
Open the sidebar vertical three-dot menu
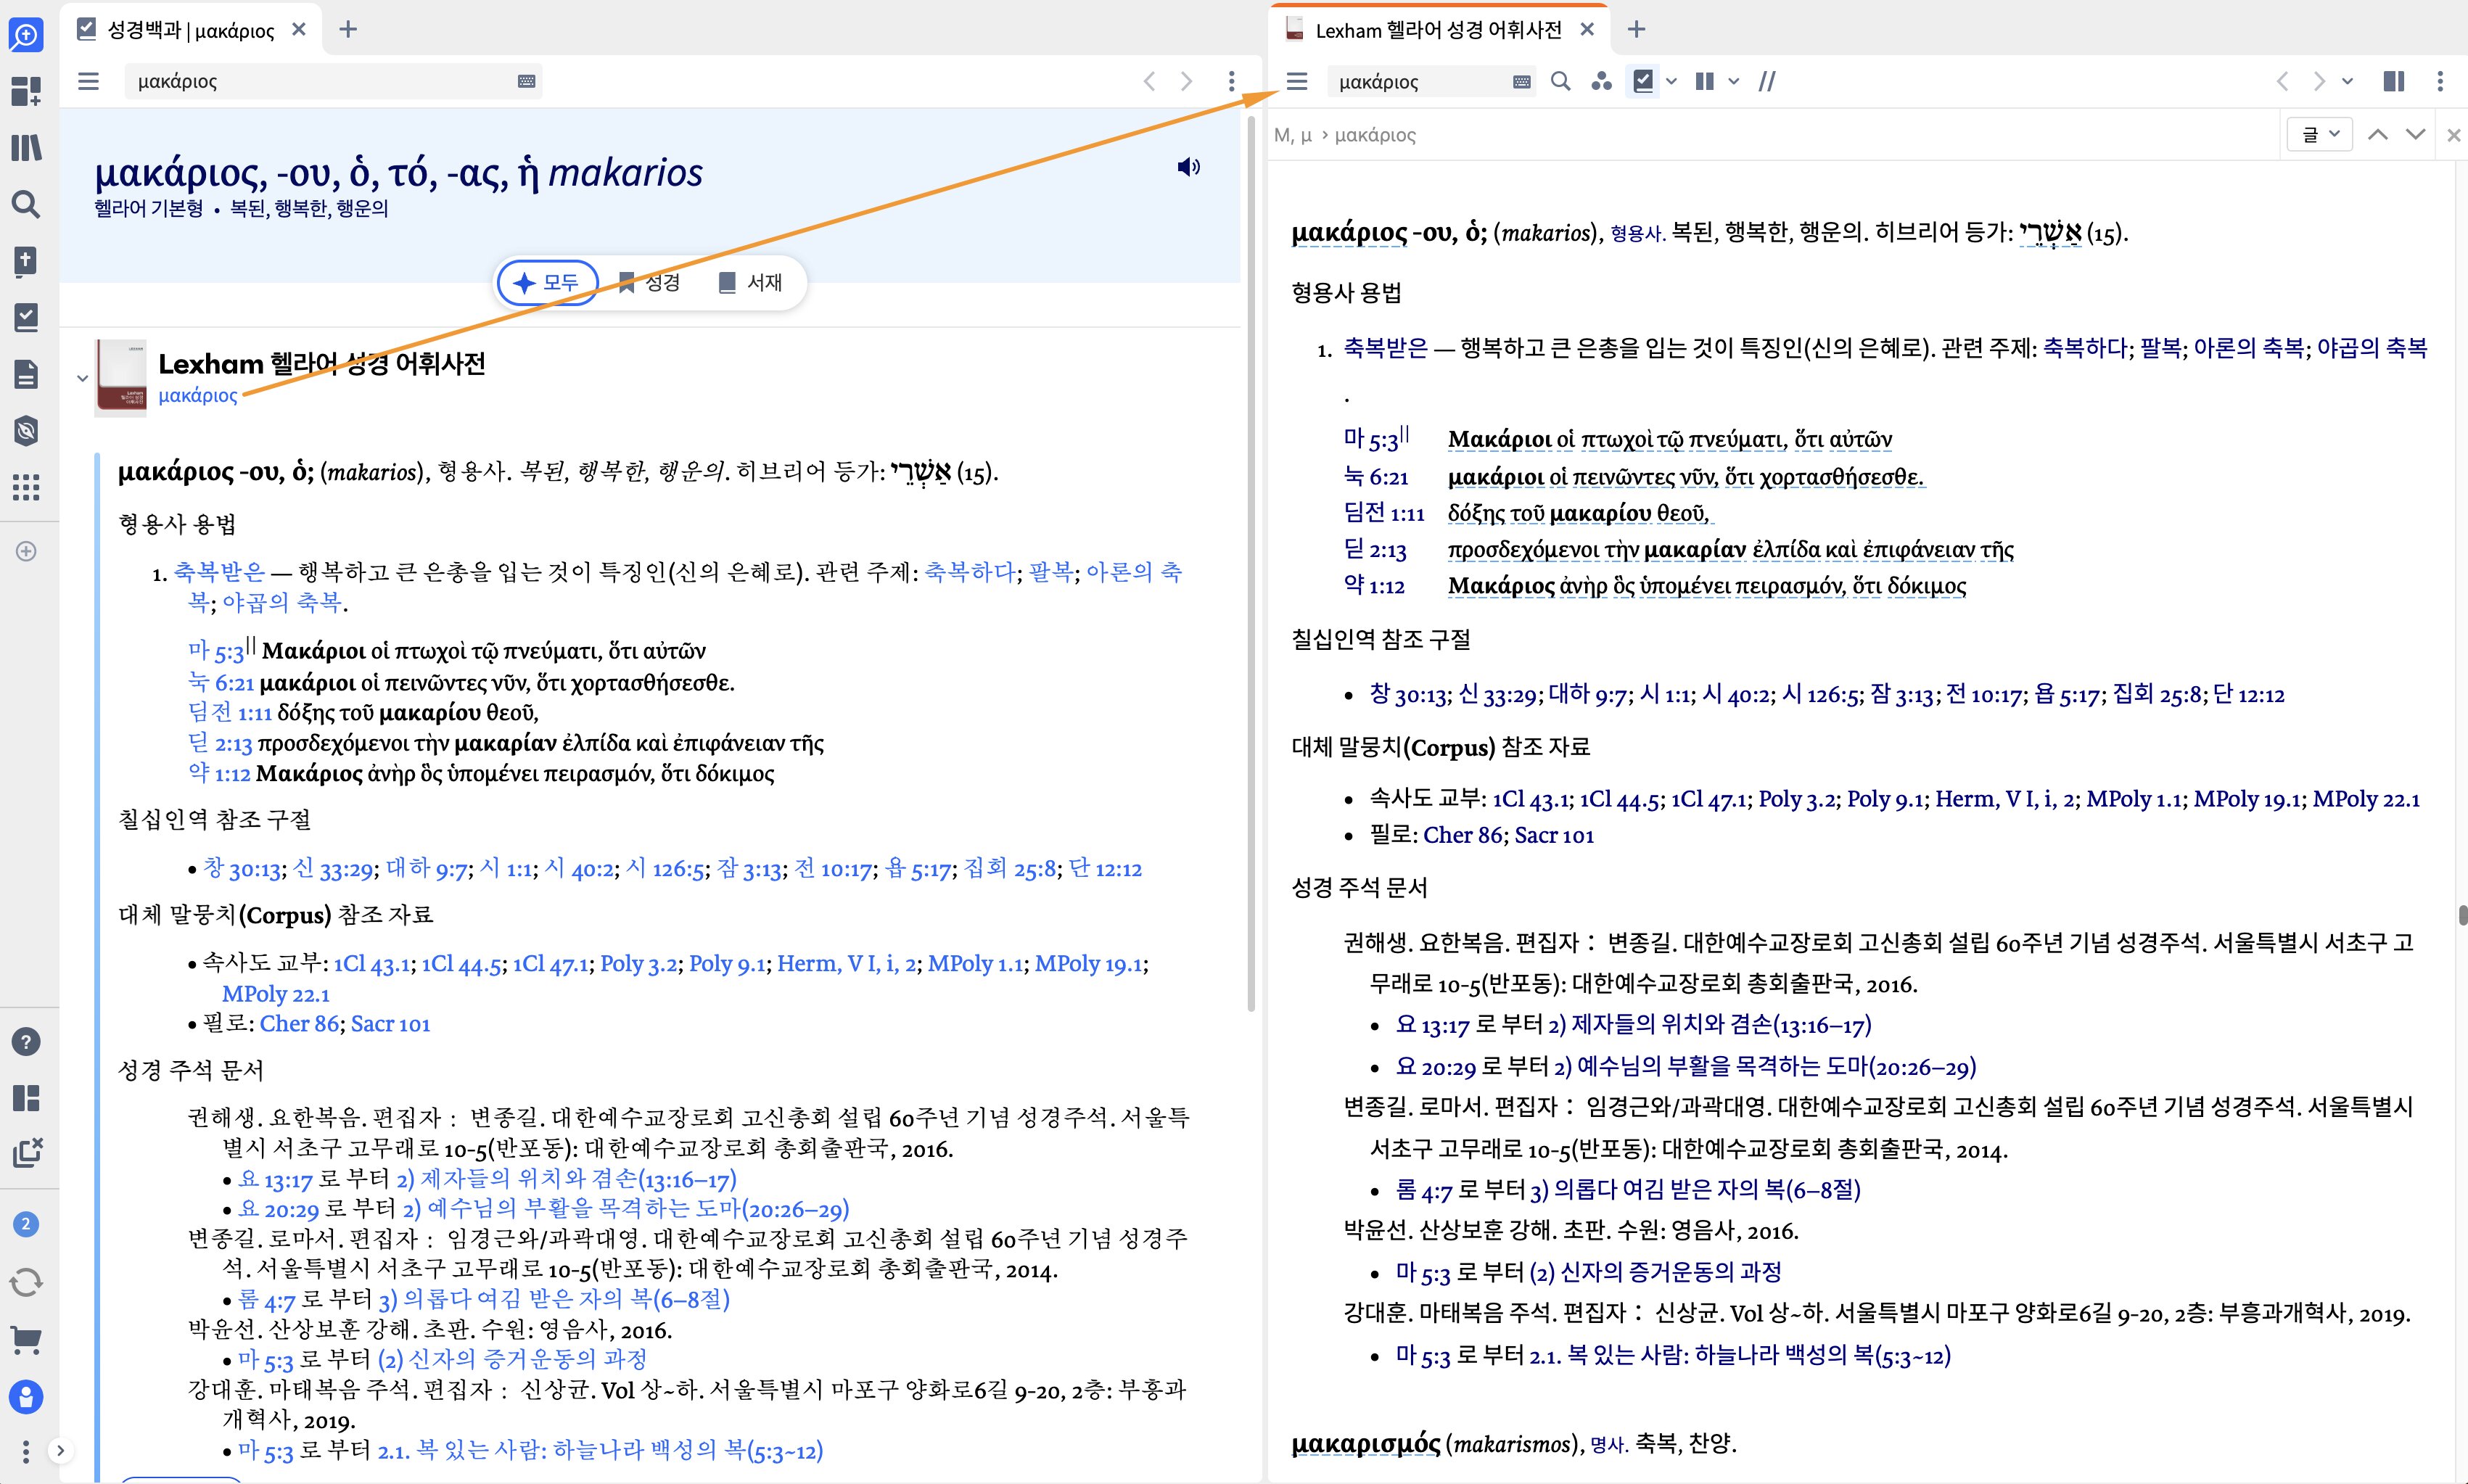(26, 1451)
